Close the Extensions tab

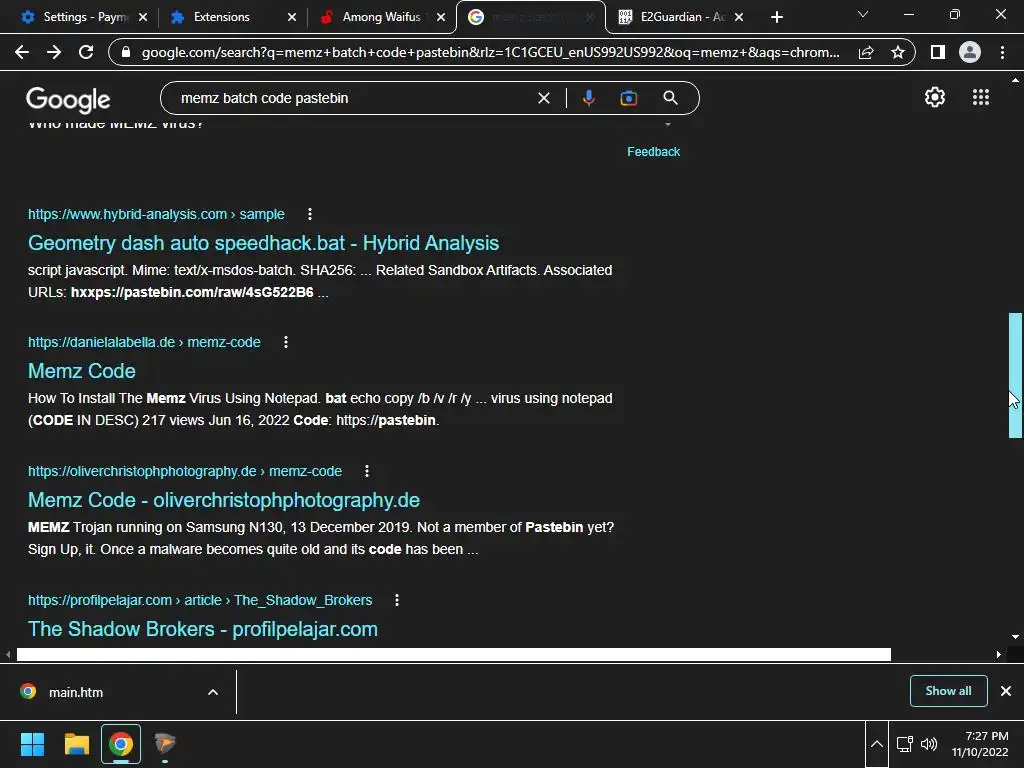tap(292, 17)
